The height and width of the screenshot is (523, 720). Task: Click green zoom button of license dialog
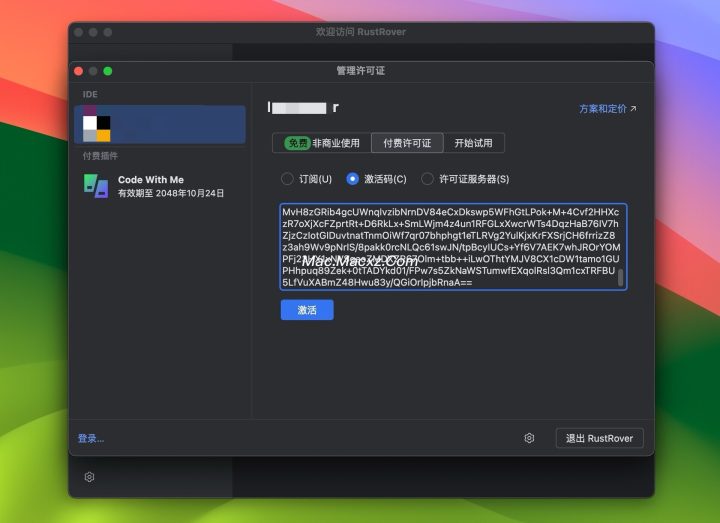coord(108,71)
